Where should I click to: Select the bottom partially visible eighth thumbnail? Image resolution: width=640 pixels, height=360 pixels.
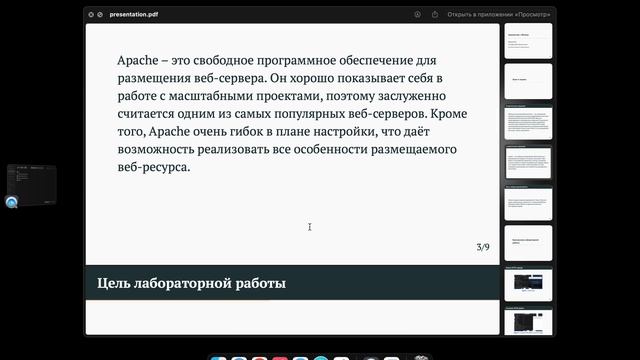[x=528, y=322]
